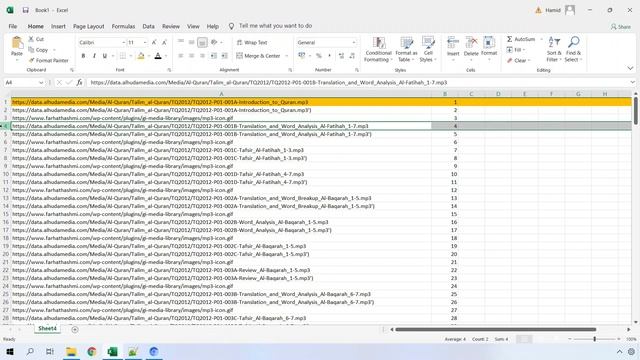Toggle Wrap Text for the cell
The image size is (640, 360).
pyautogui.click(x=252, y=42)
